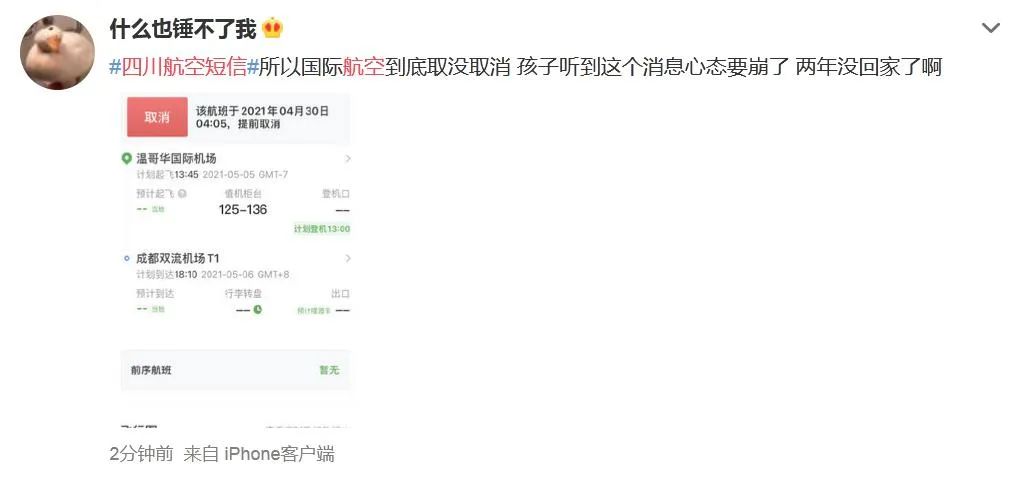
Task: Click the crown VIP badge icon
Action: click(x=273, y=28)
